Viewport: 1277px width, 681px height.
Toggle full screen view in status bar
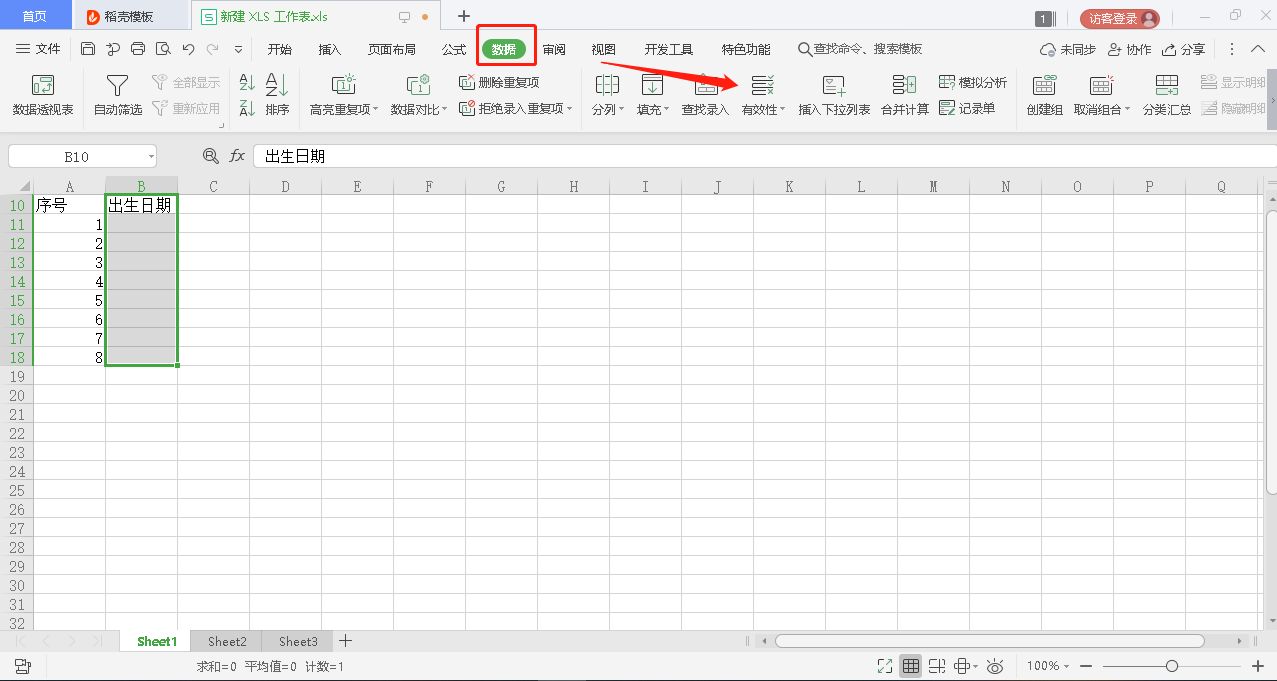(884, 666)
